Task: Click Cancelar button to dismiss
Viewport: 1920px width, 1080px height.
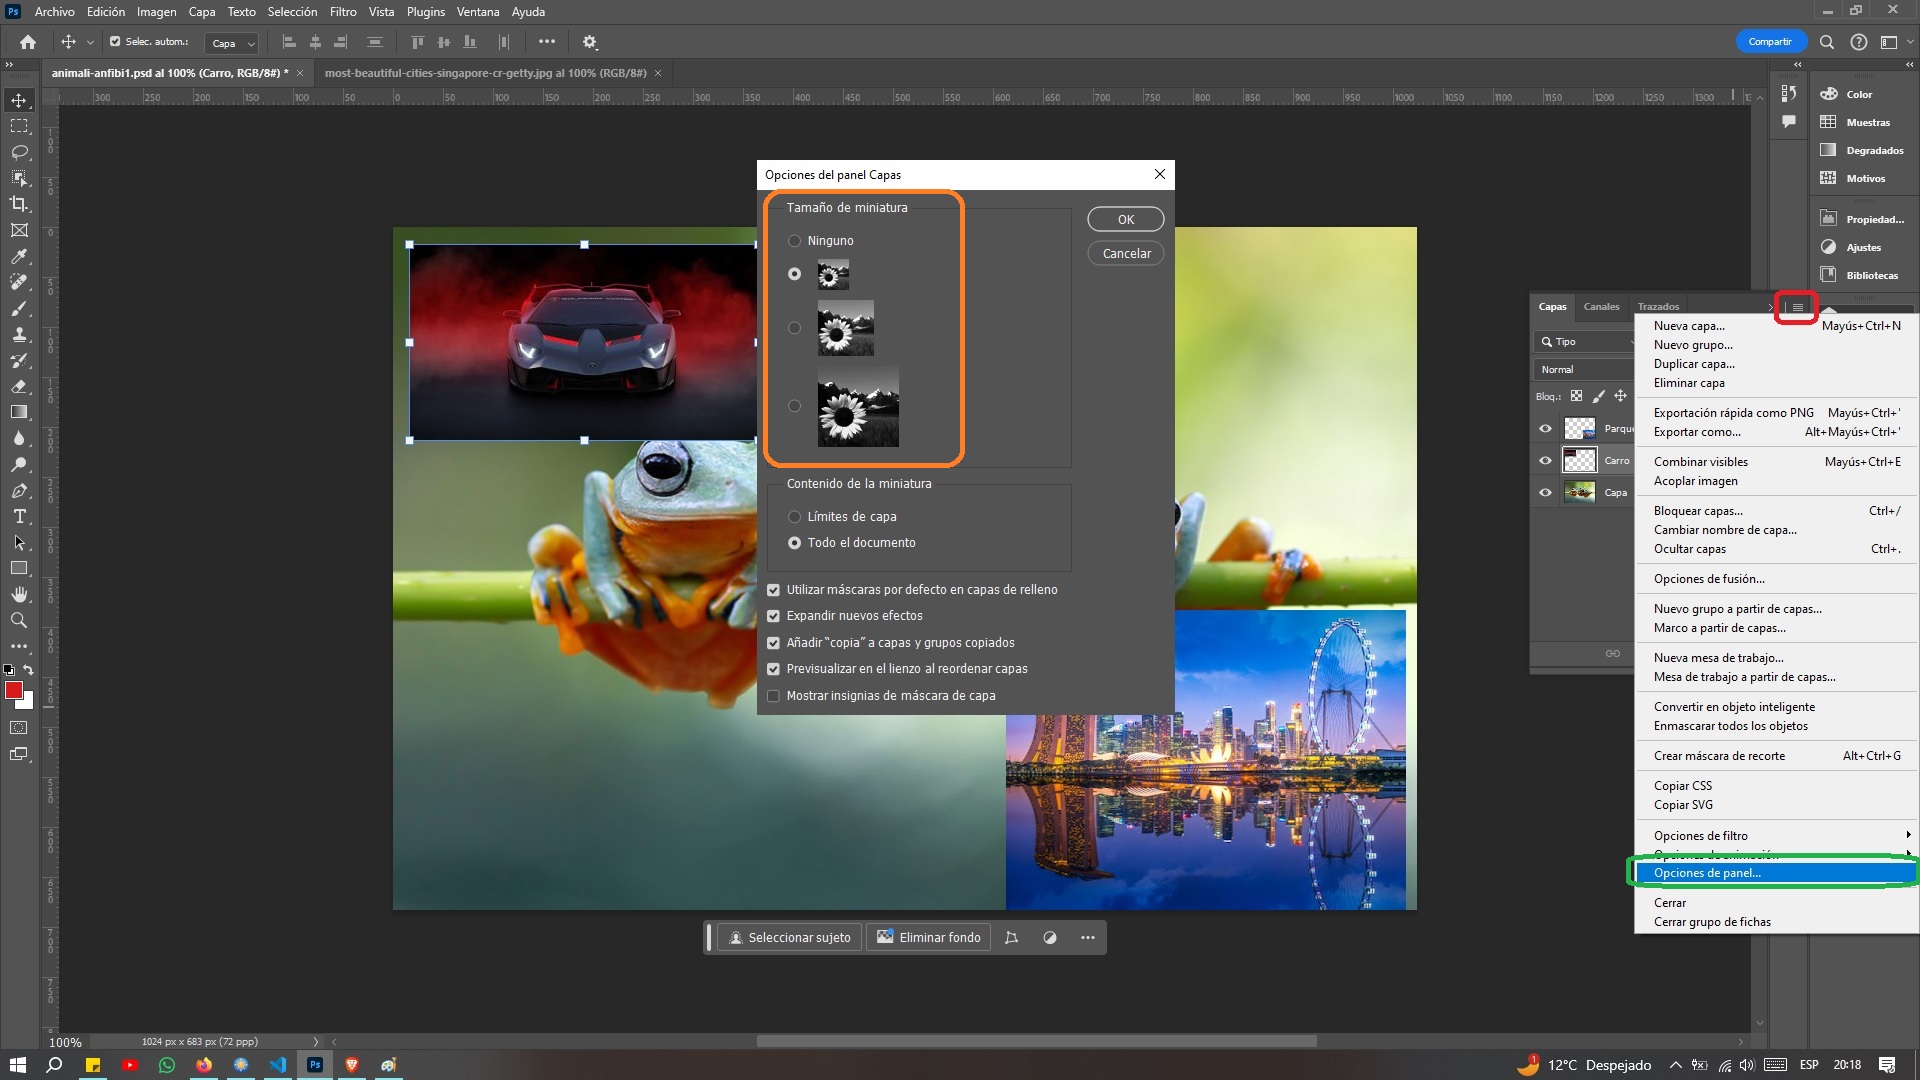Action: [x=1125, y=252]
